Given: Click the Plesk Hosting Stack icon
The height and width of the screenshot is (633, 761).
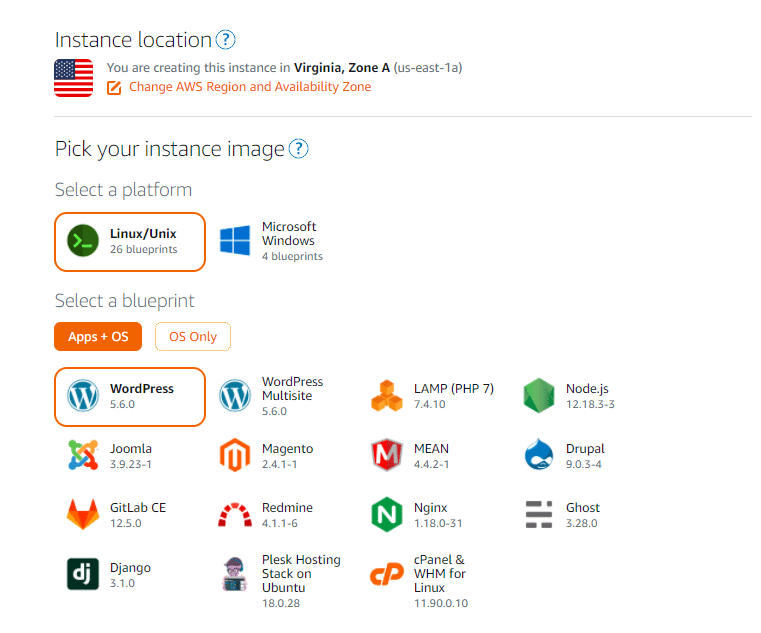Looking at the screenshot, I should coord(235,574).
